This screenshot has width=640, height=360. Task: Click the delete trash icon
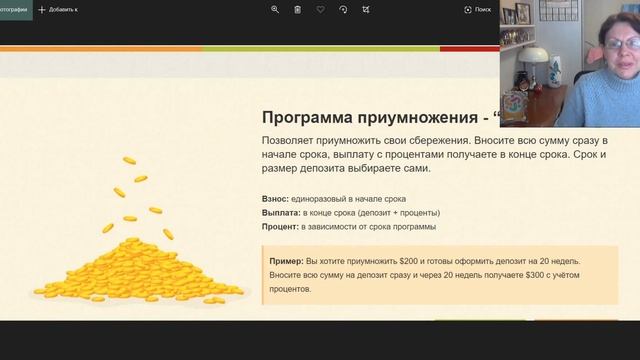coord(298,9)
